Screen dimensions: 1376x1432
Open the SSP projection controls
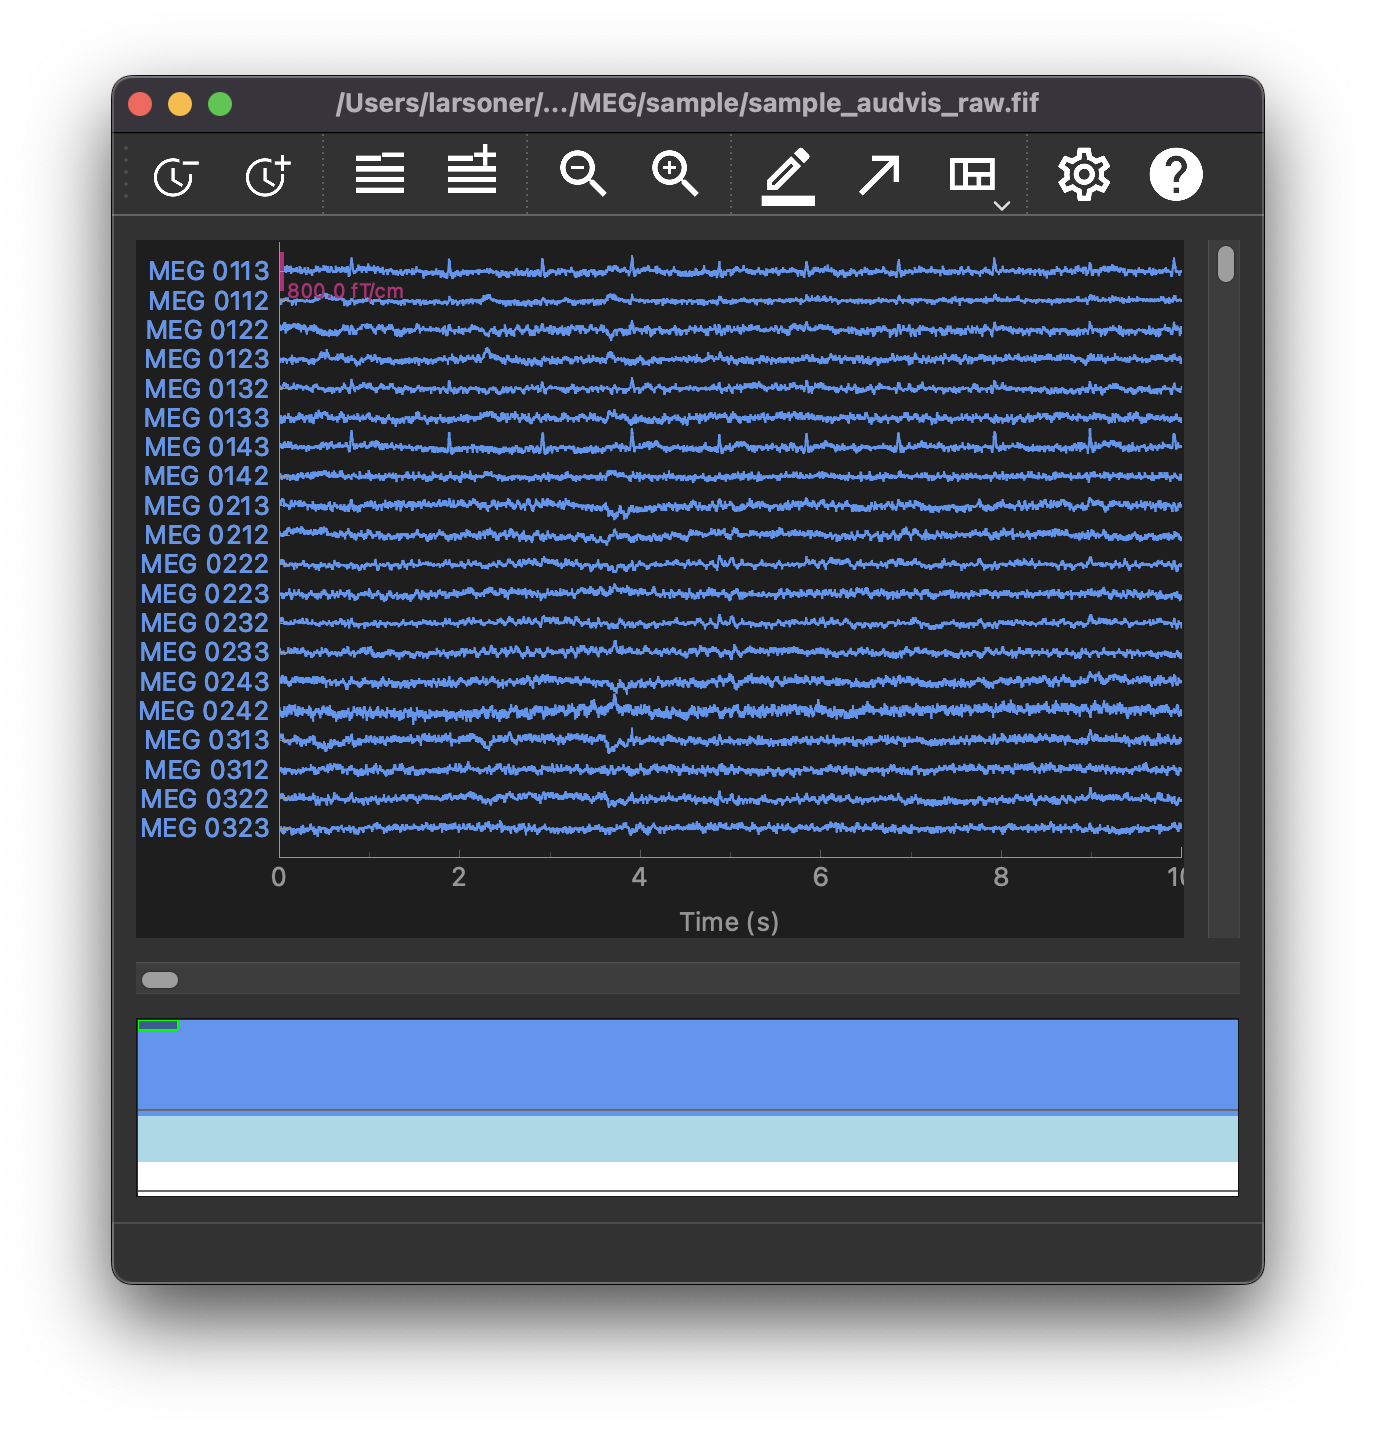[878, 173]
